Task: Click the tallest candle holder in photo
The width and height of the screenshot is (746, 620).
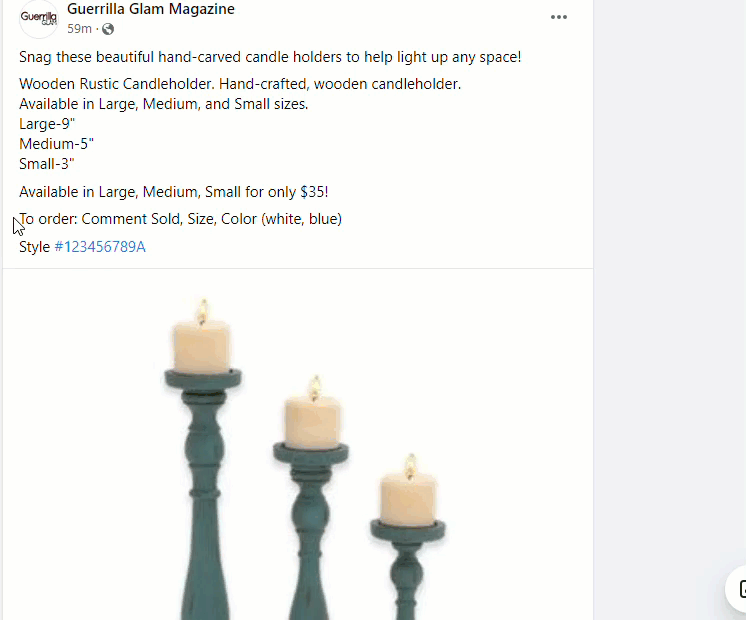Action: pyautogui.click(x=203, y=494)
